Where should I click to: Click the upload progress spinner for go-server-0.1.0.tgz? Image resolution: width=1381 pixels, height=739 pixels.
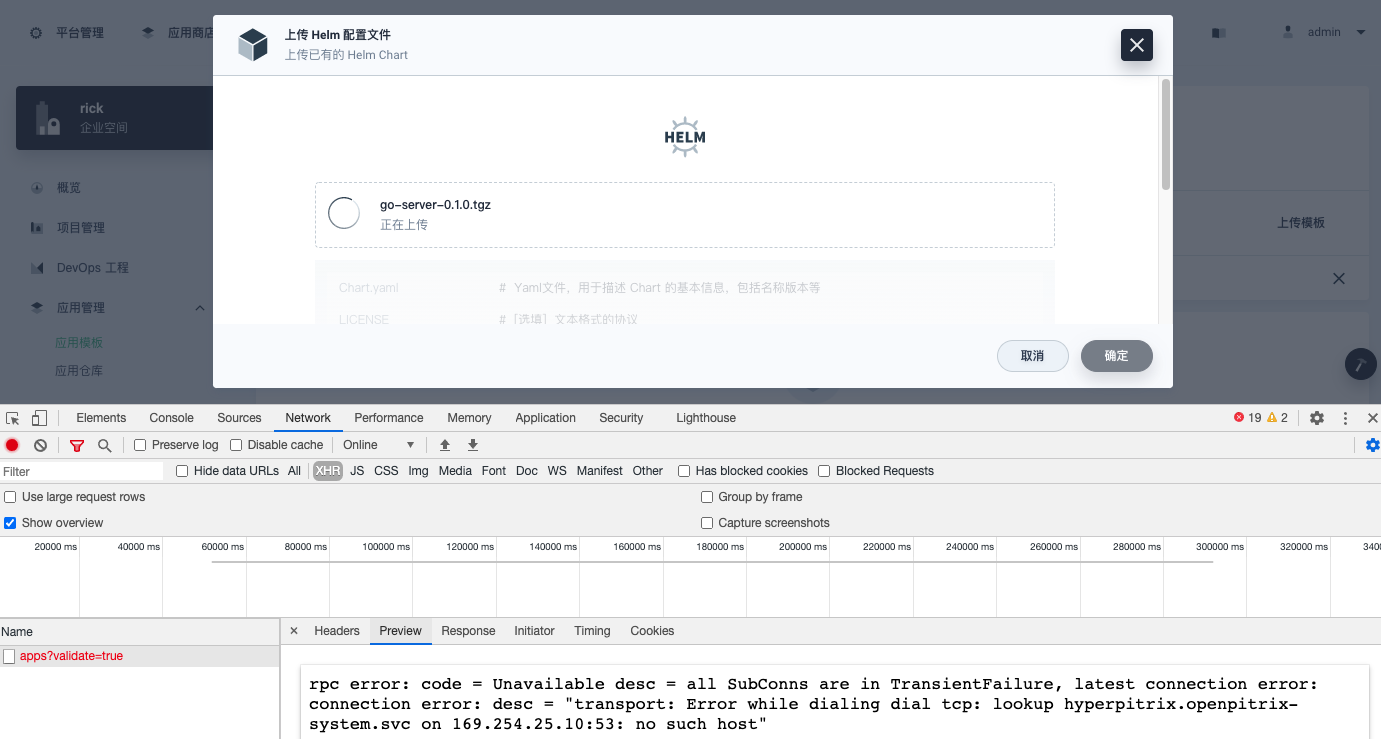(x=343, y=213)
